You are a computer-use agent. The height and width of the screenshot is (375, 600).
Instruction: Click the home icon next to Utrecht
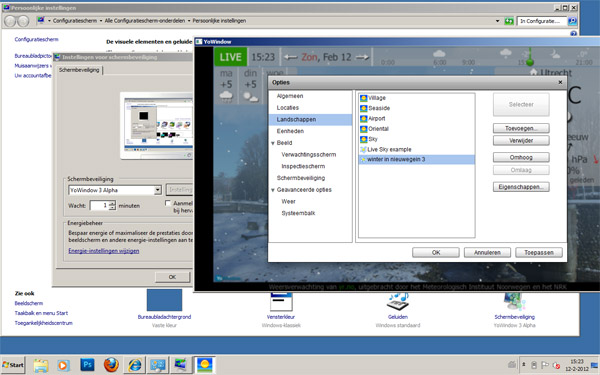(x=533, y=72)
